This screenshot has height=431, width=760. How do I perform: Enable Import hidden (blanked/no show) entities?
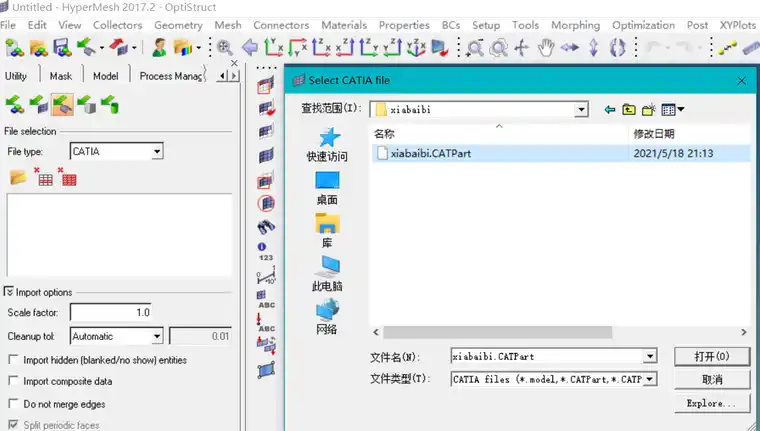pos(14,360)
